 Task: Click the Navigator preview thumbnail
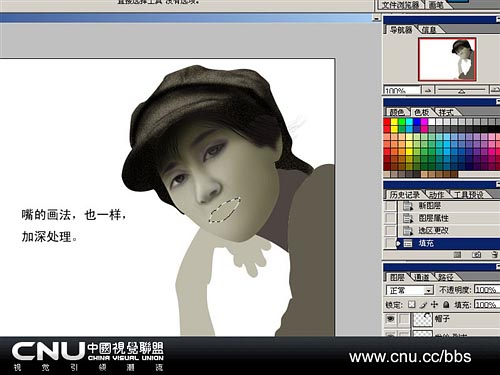(x=447, y=59)
